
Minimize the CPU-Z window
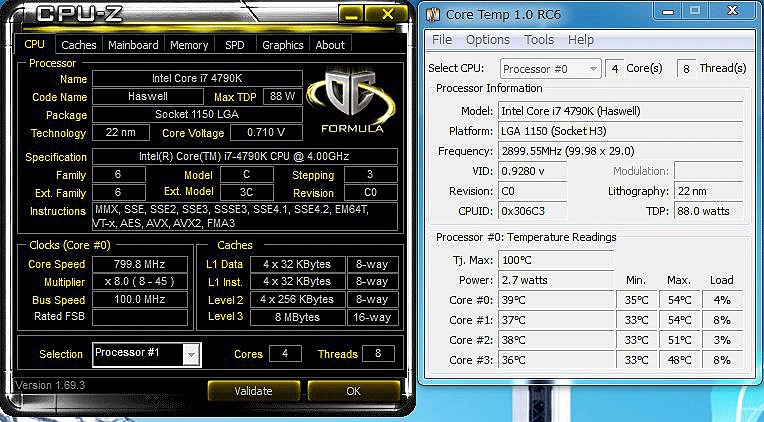[350, 14]
